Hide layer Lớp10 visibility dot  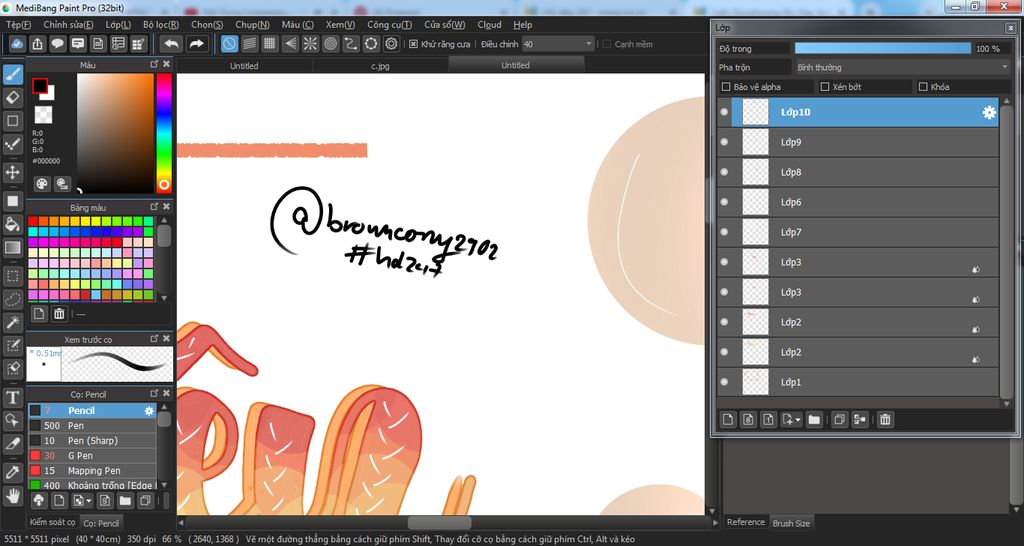(724, 112)
